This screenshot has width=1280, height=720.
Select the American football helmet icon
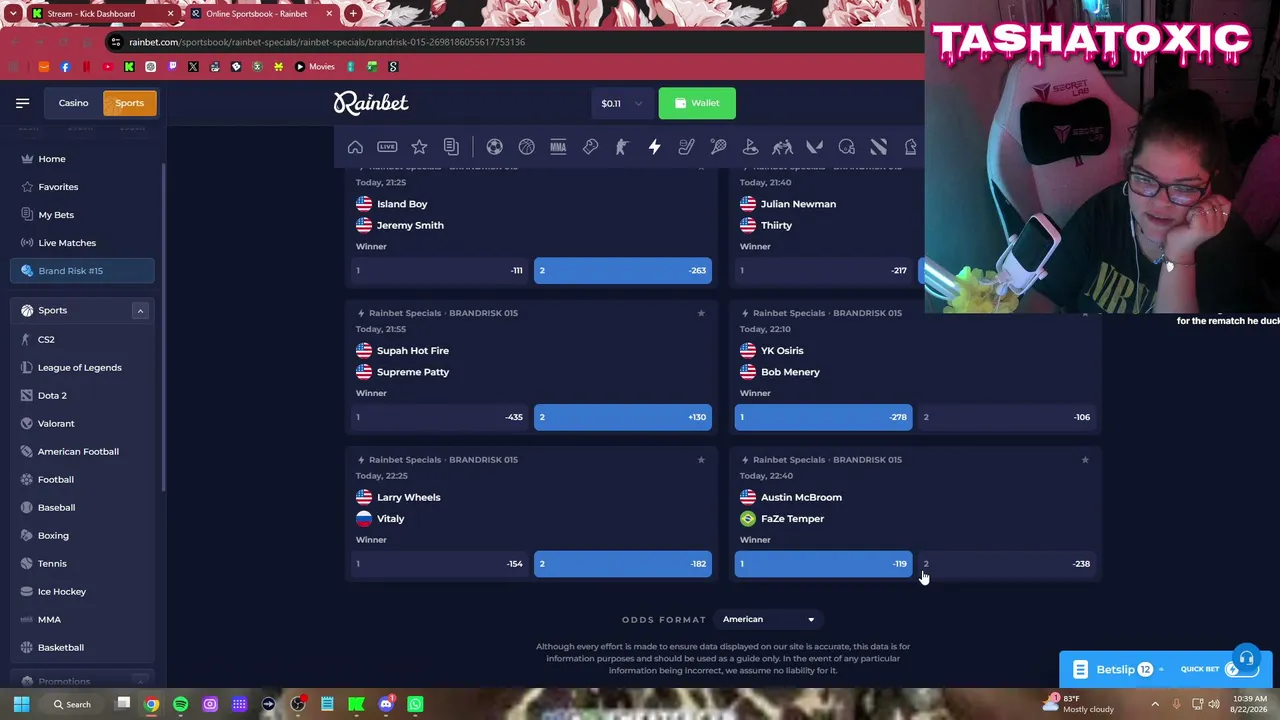coord(846,147)
